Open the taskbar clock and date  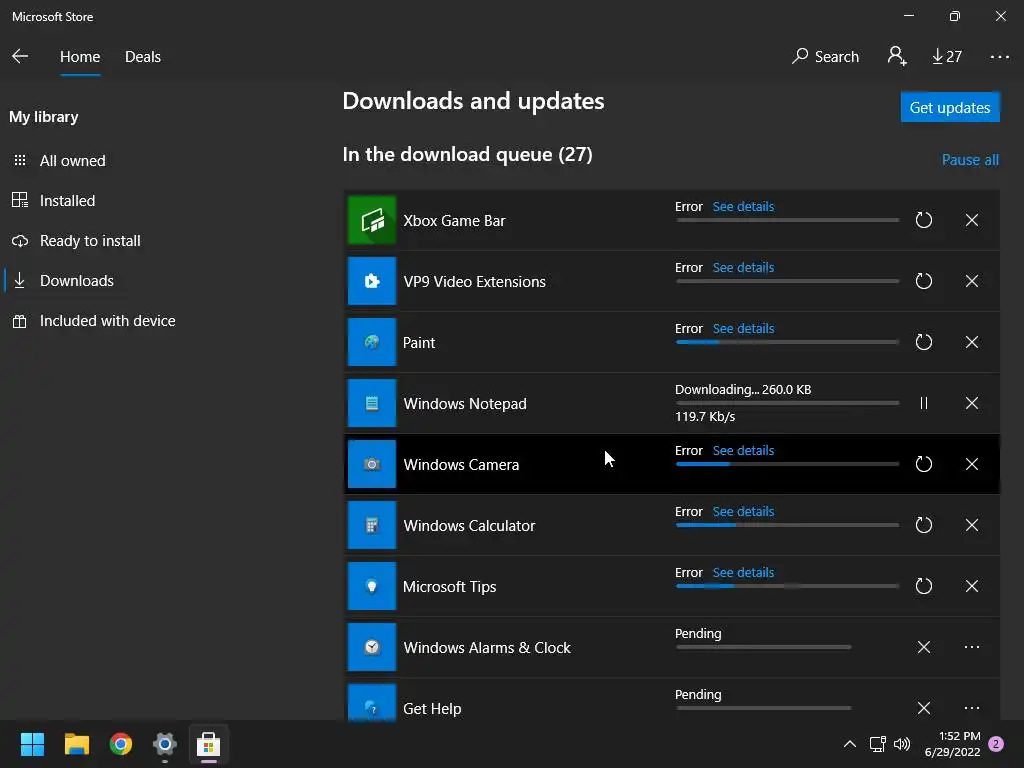coord(952,744)
